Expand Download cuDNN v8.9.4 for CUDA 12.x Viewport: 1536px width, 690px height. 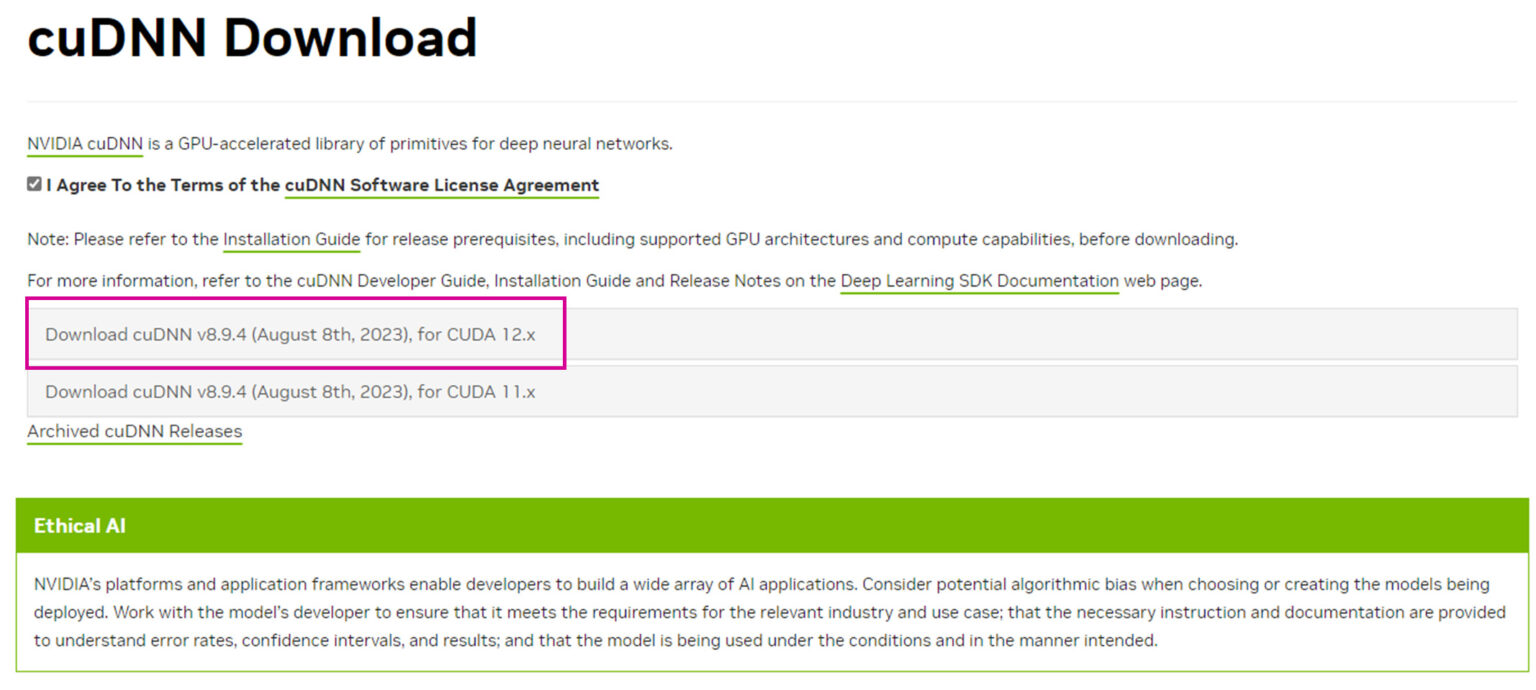[x=290, y=334]
